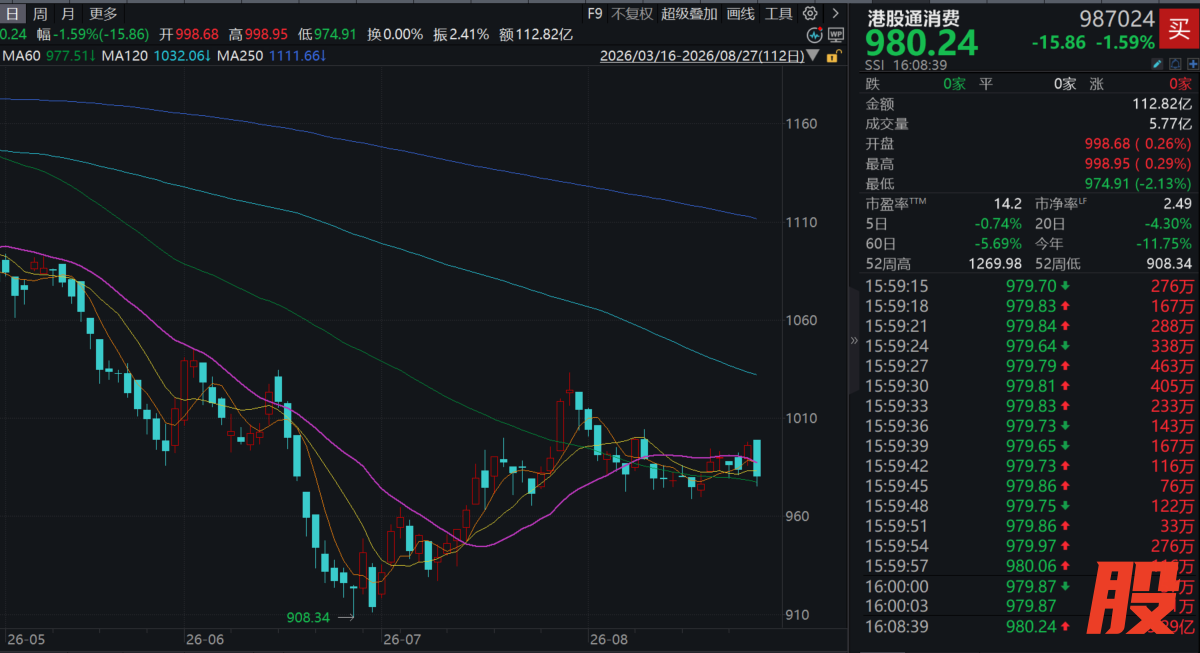Open the date range 2026/03/16-2026/08/27 link

tap(703, 57)
